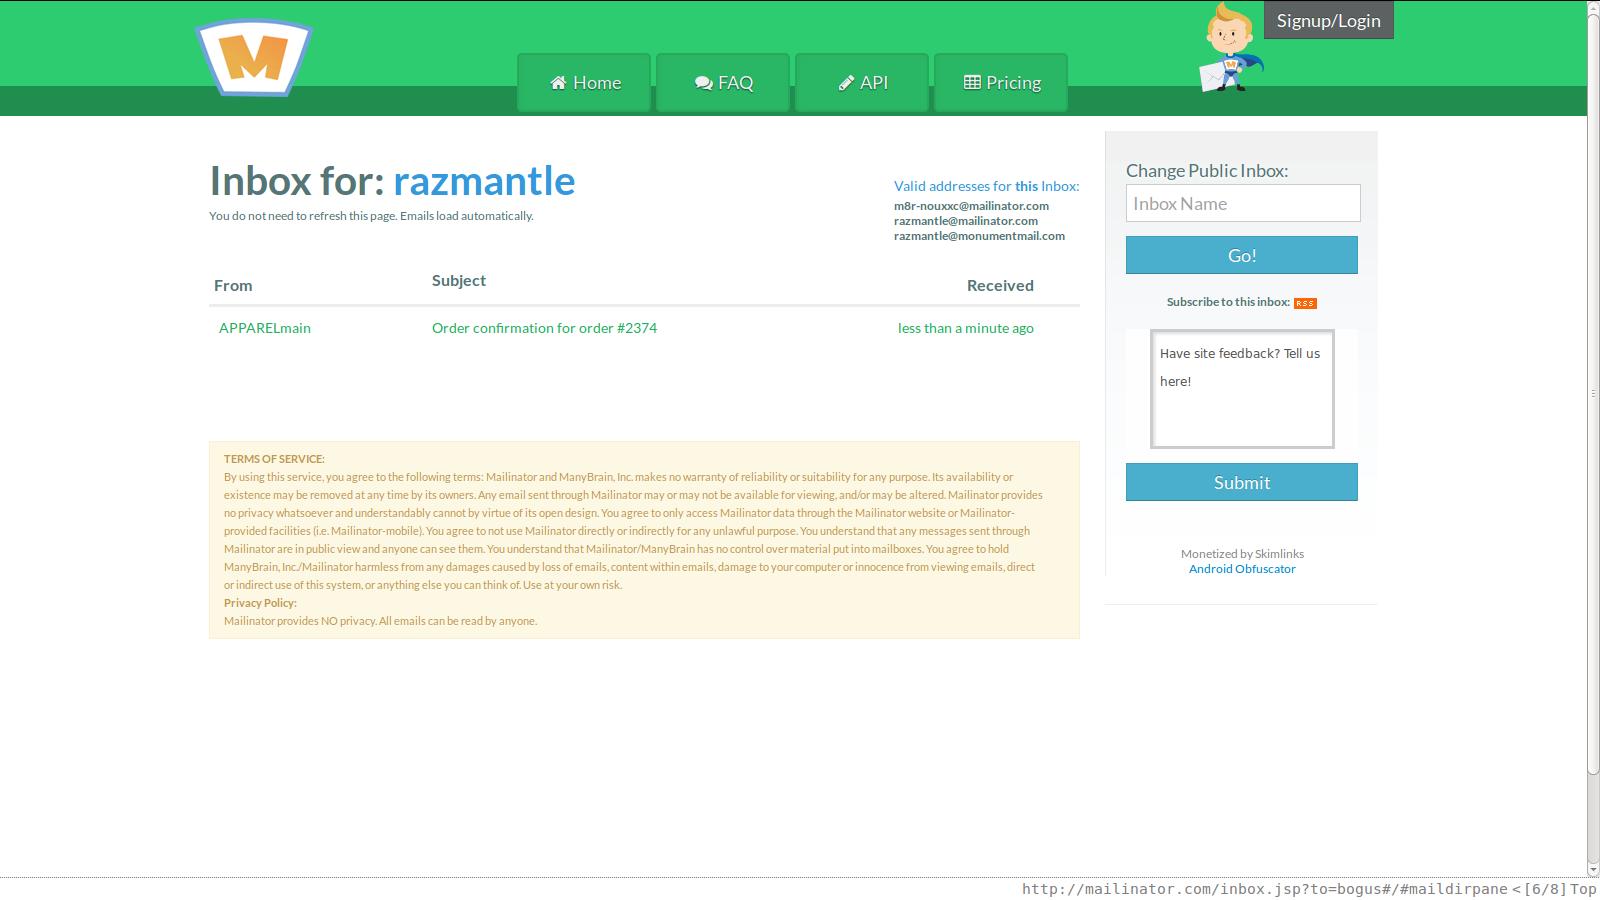Click the Signup/Login button
This screenshot has width=1600, height=900.
(x=1328, y=20)
